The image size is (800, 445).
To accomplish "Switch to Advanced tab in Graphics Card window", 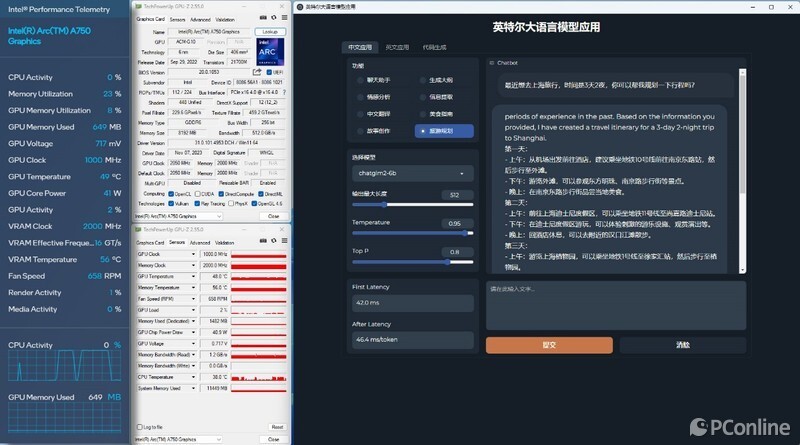I will click(200, 19).
